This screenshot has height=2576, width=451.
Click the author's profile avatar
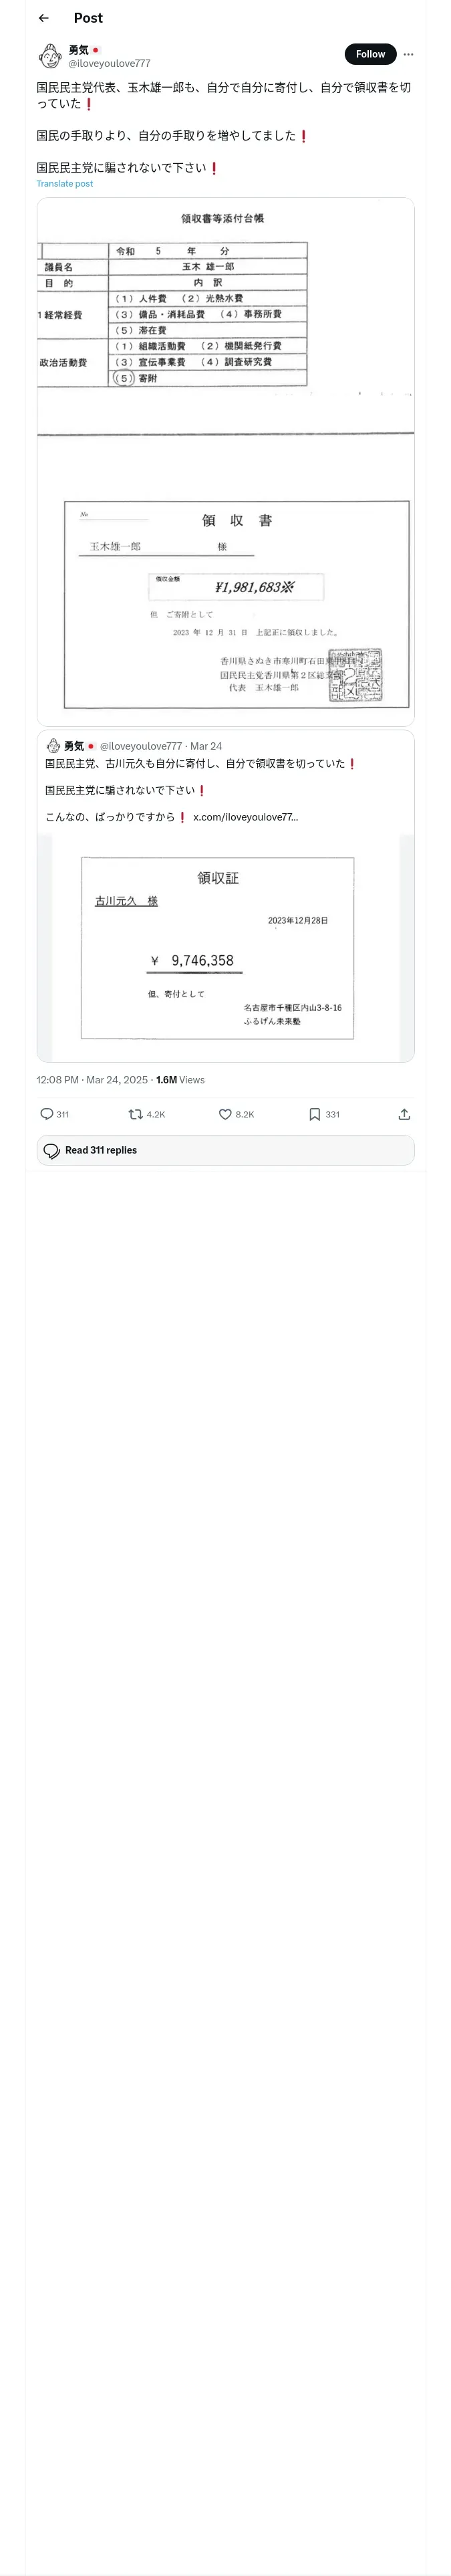(50, 55)
